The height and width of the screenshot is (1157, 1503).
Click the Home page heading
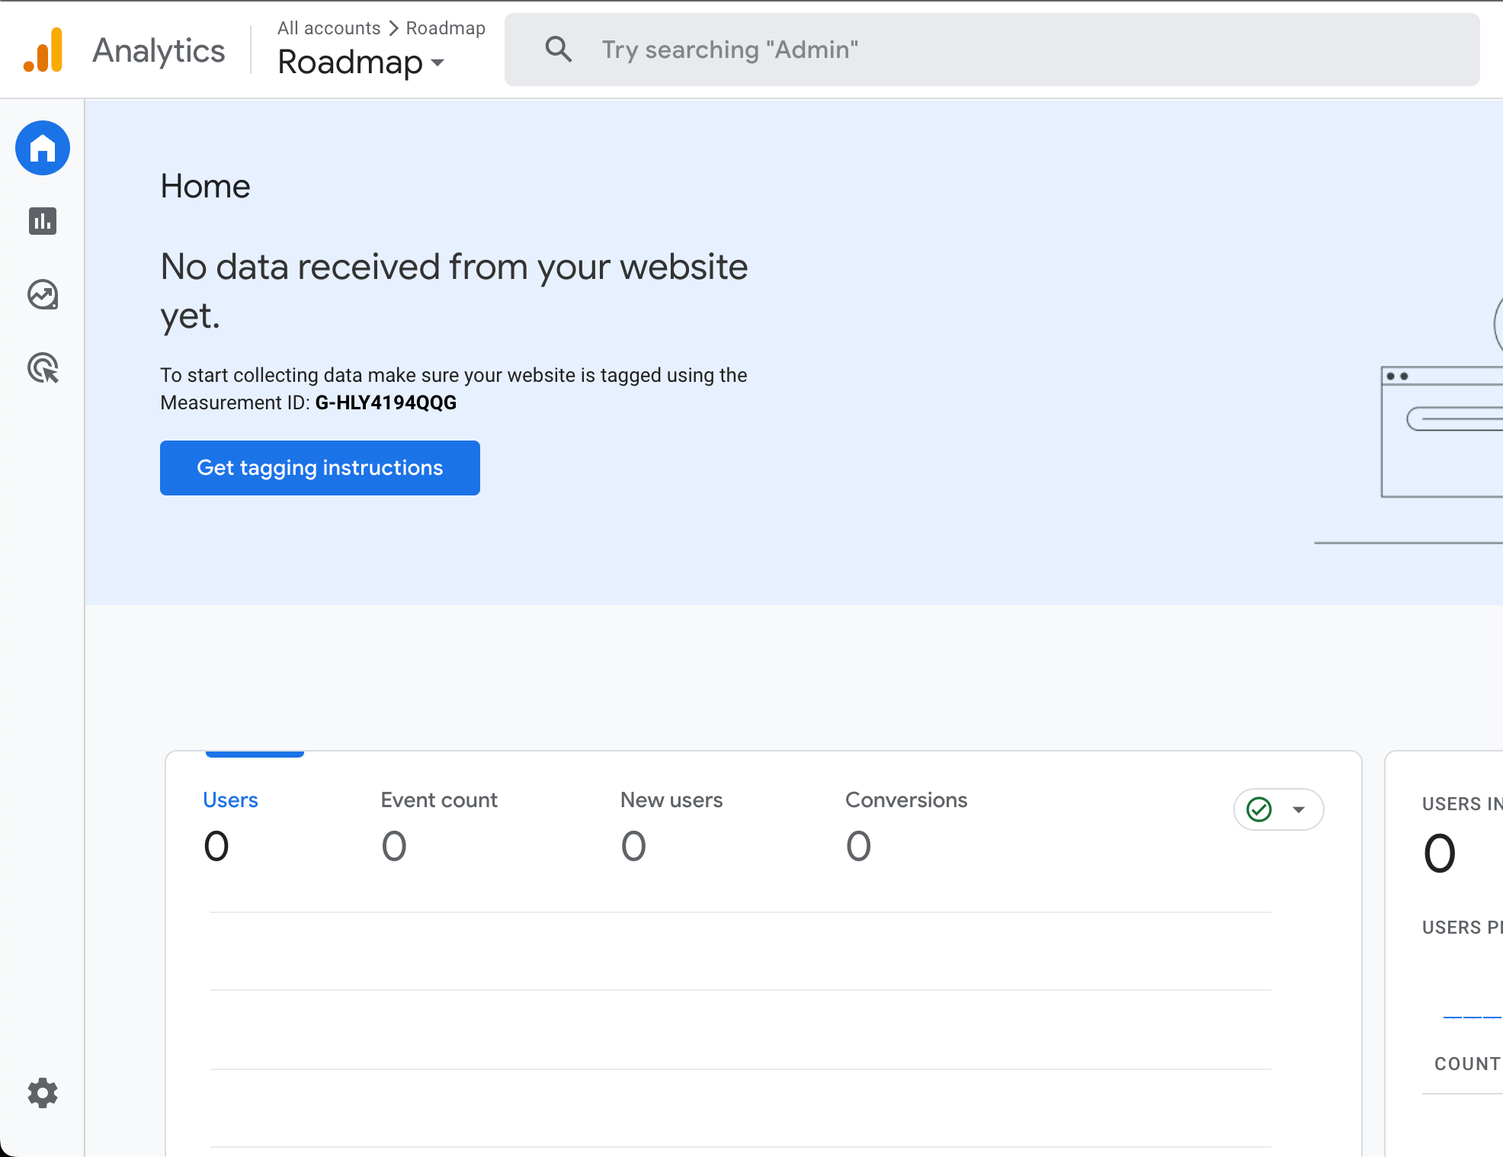(x=205, y=186)
